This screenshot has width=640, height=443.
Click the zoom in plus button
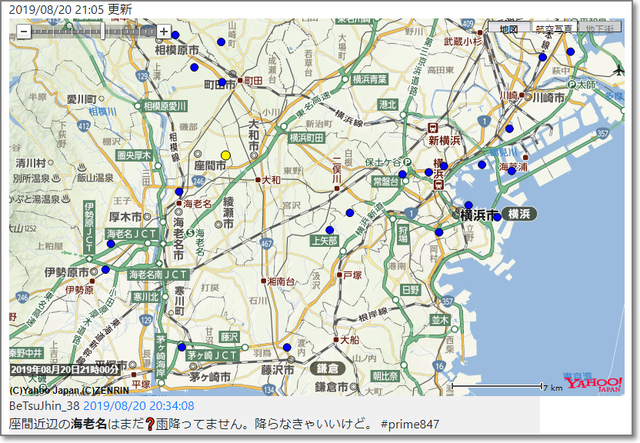point(164,32)
